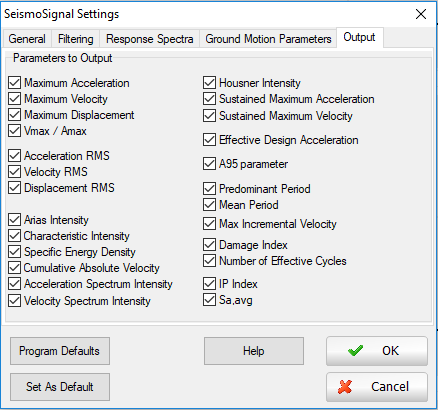Switch to the General tab

27,39
